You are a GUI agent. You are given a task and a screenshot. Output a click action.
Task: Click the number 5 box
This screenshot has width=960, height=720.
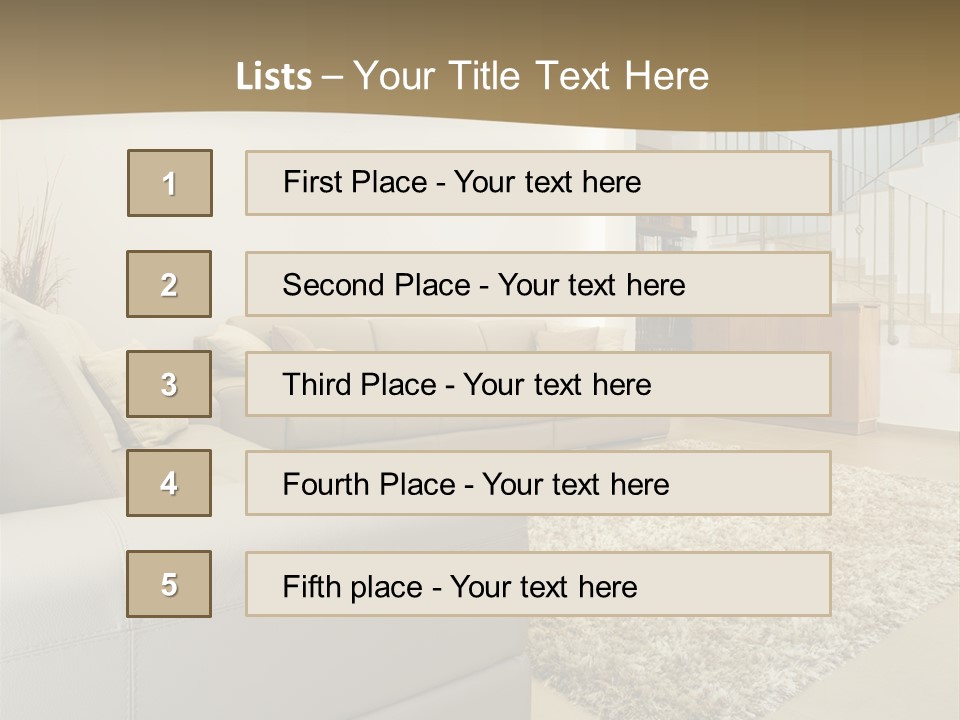(x=169, y=584)
